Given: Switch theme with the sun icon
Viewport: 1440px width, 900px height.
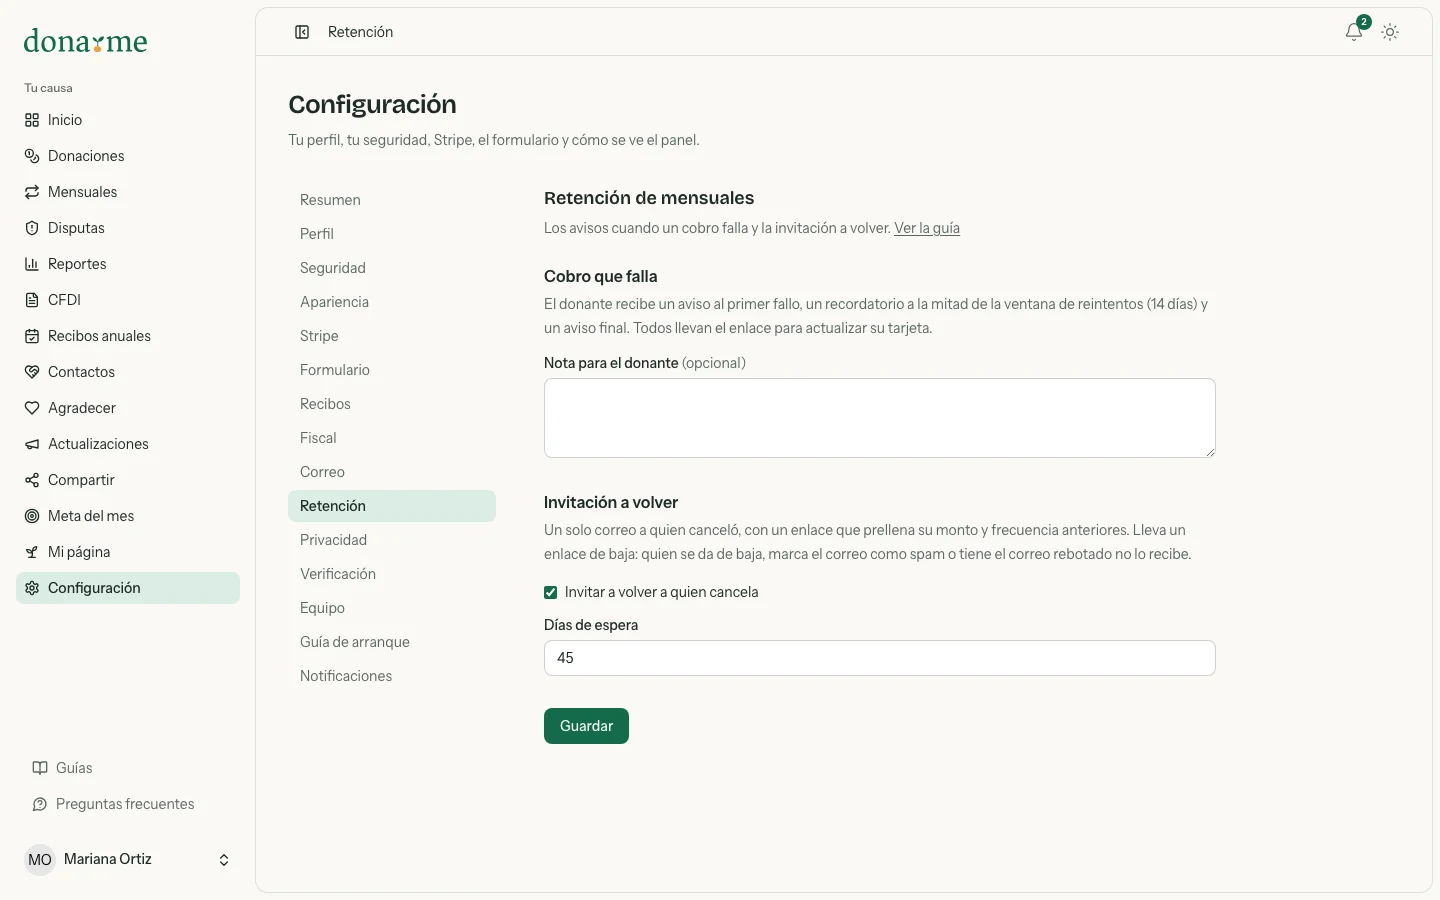Looking at the screenshot, I should (1390, 32).
